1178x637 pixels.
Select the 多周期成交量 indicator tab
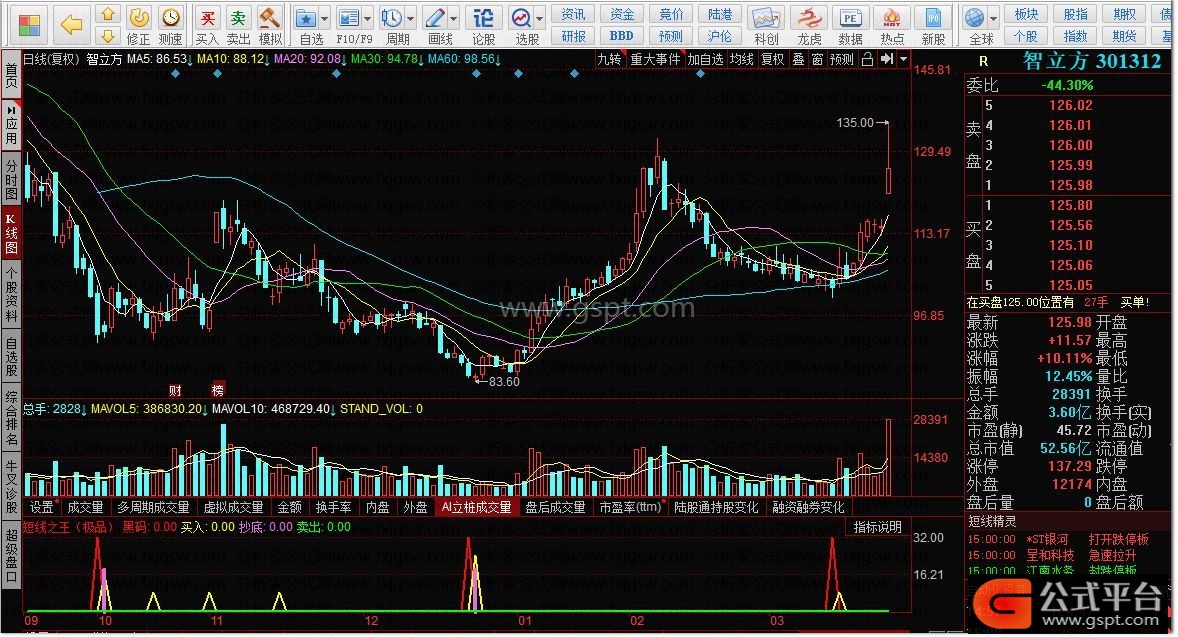153,508
